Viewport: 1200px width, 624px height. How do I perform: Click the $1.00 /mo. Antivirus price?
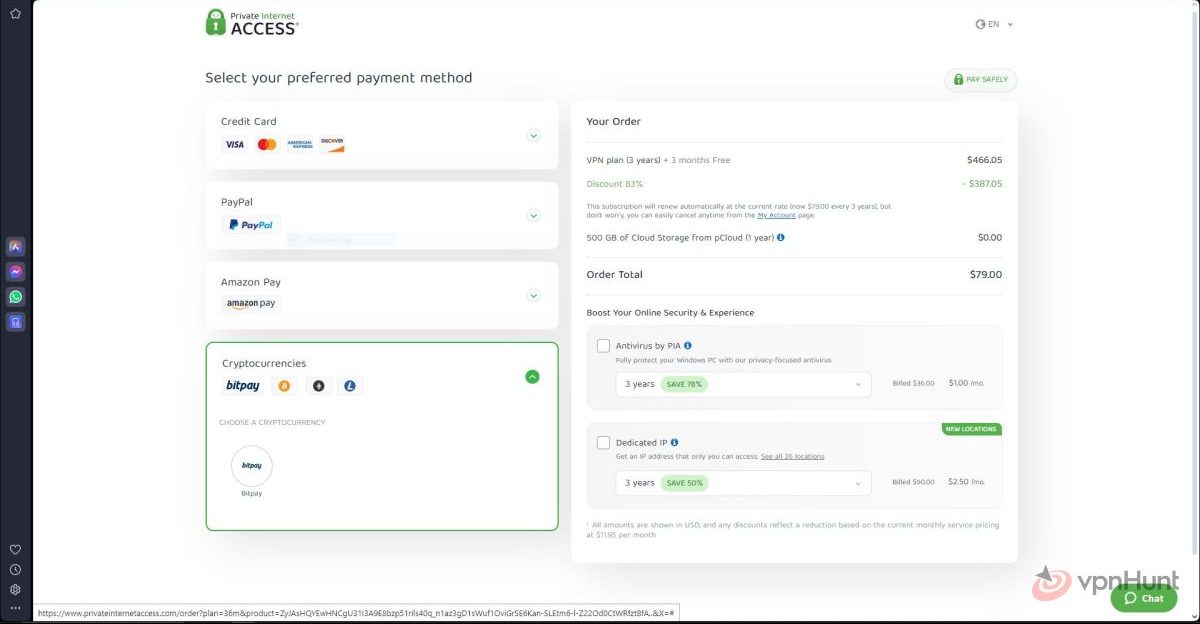(966, 384)
